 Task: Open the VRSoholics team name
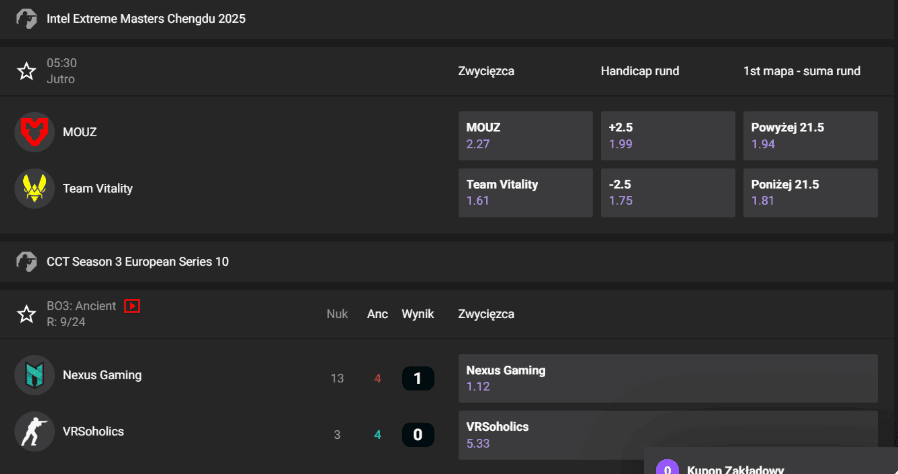coord(93,432)
